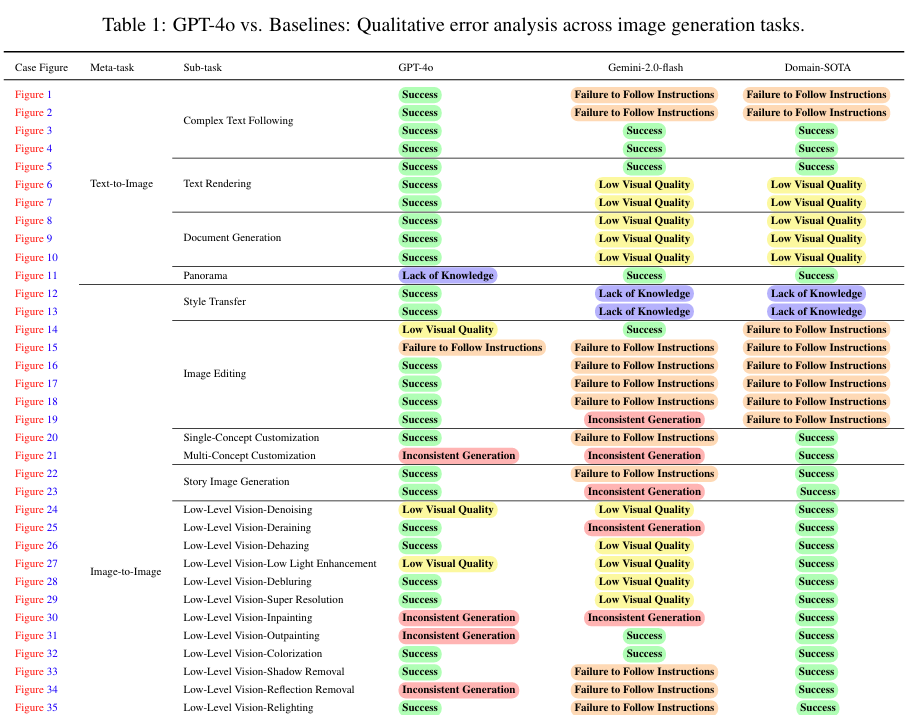913x715 pixels.
Task: Click Gemini Lack of Knowledge badge, Figure 13
Action: click(x=645, y=312)
